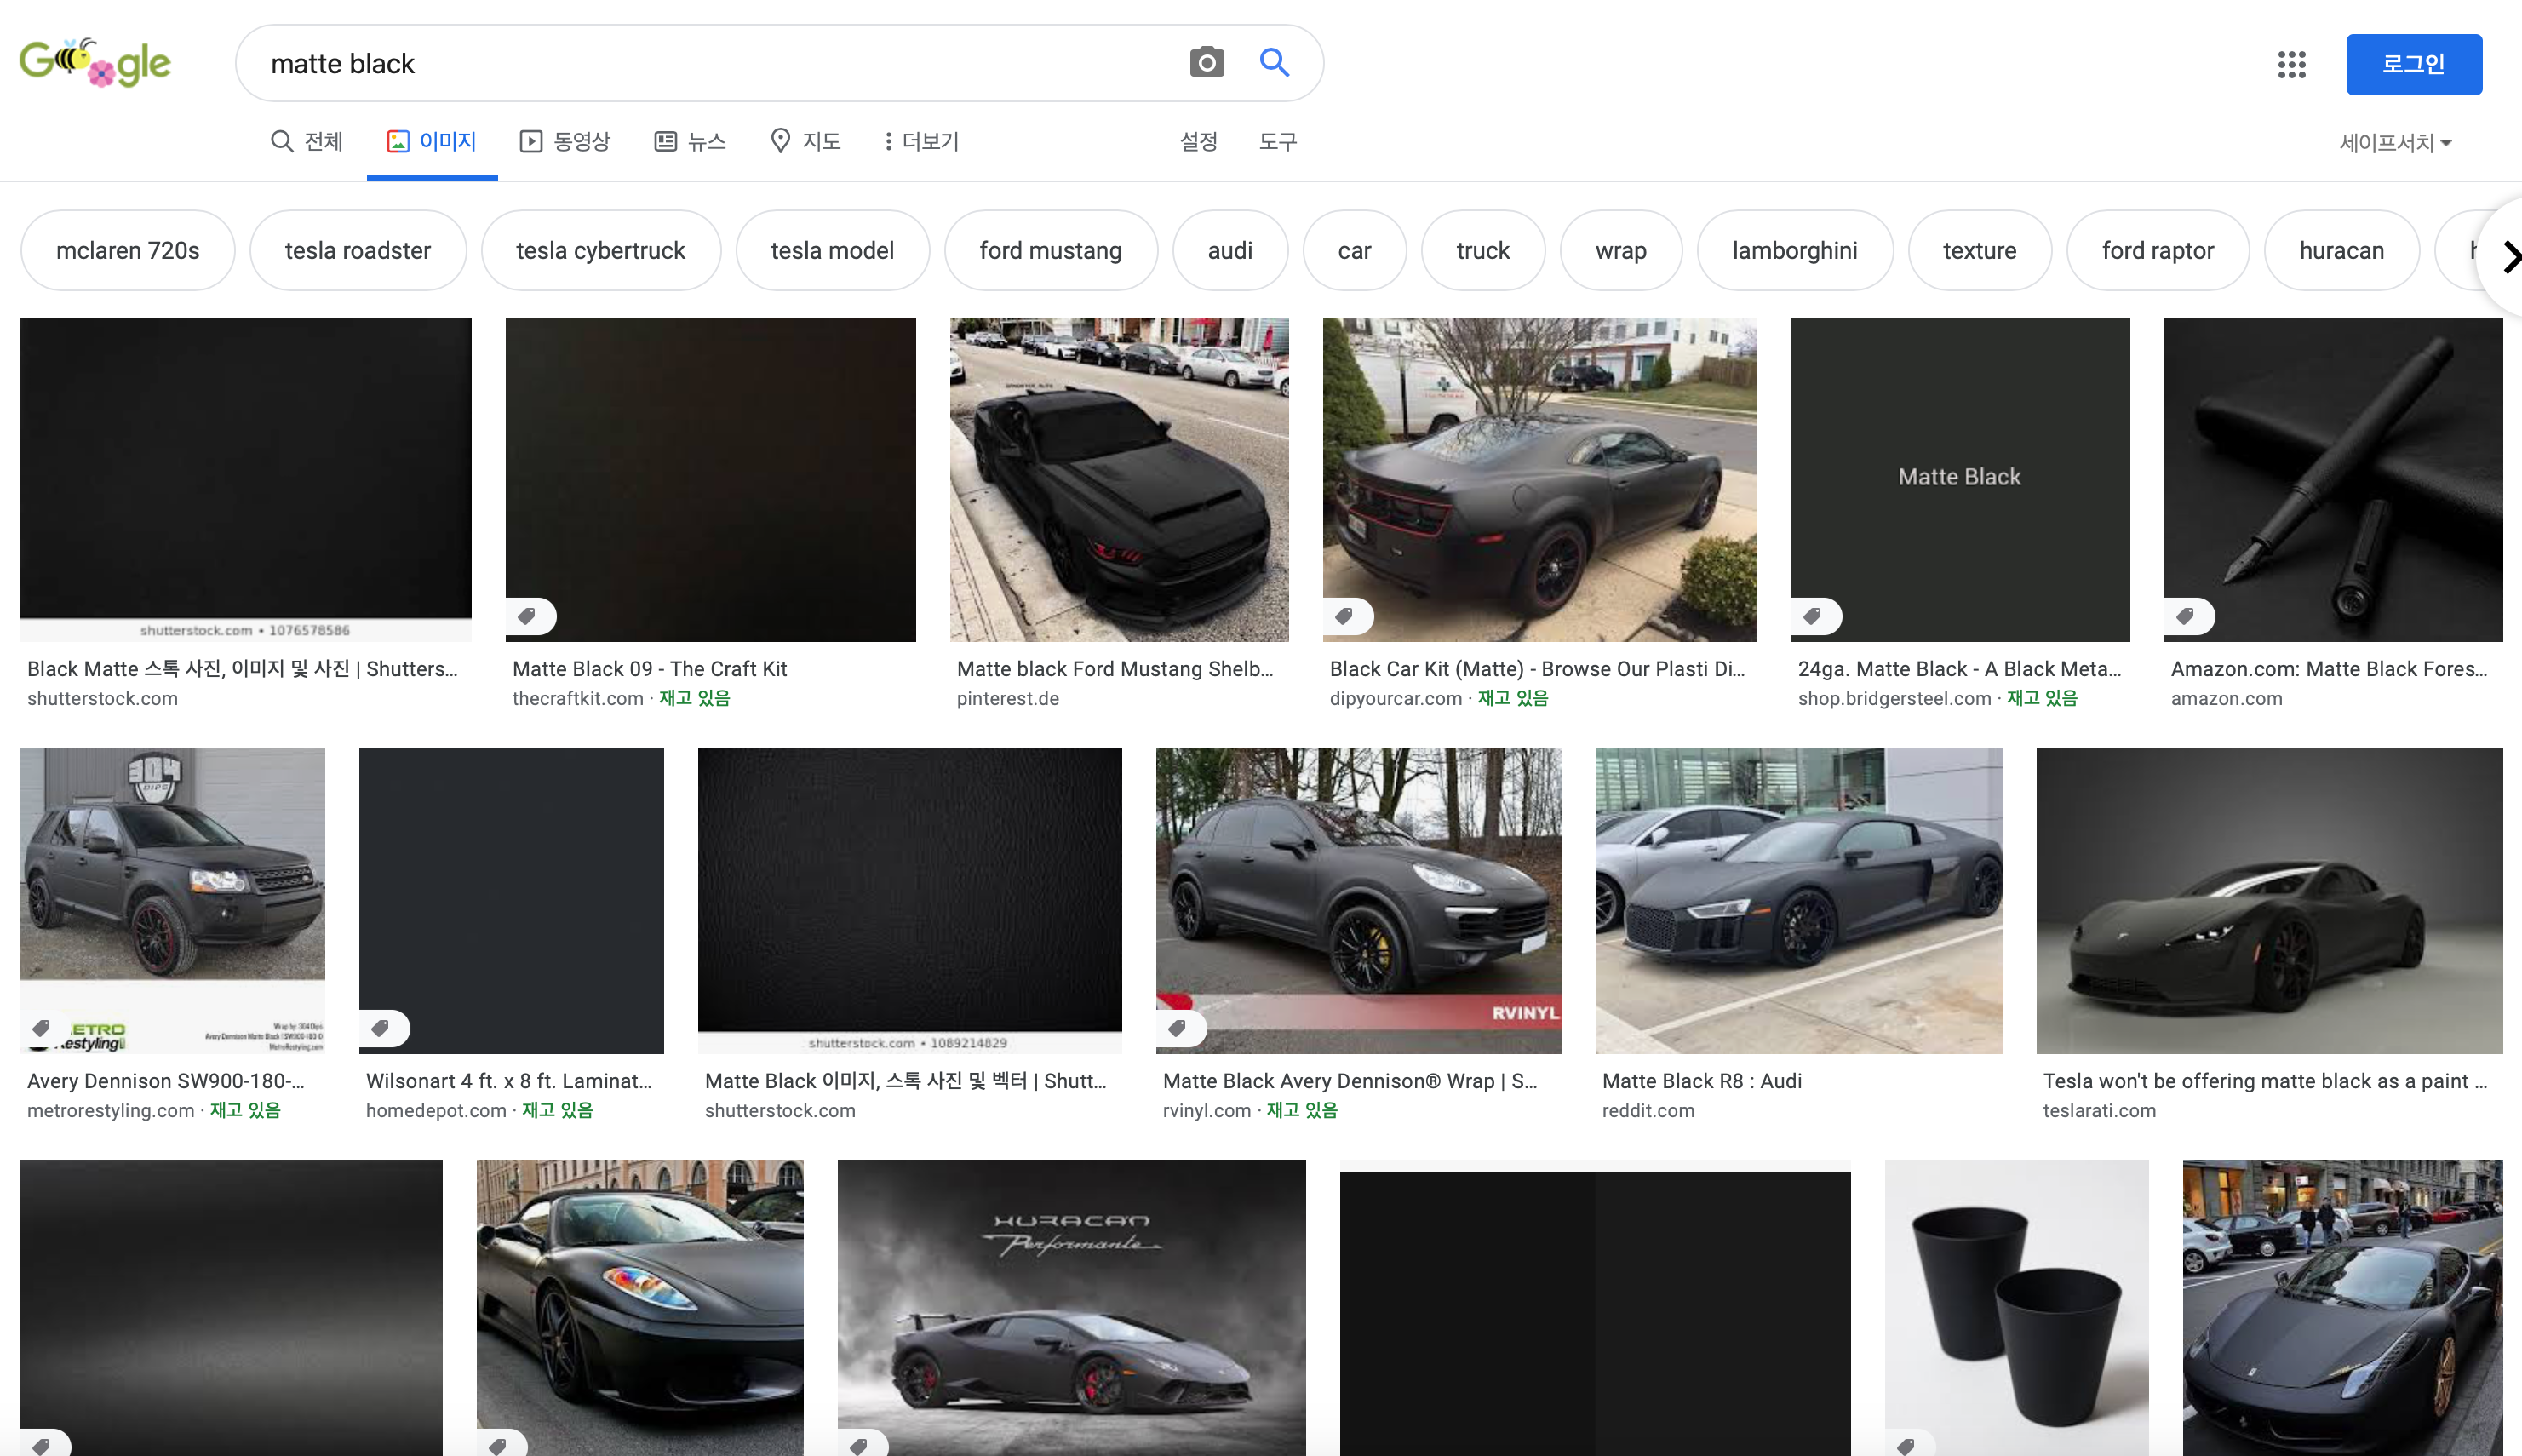
Task: Switch to the 뉴스 news tab
Action: [x=690, y=142]
